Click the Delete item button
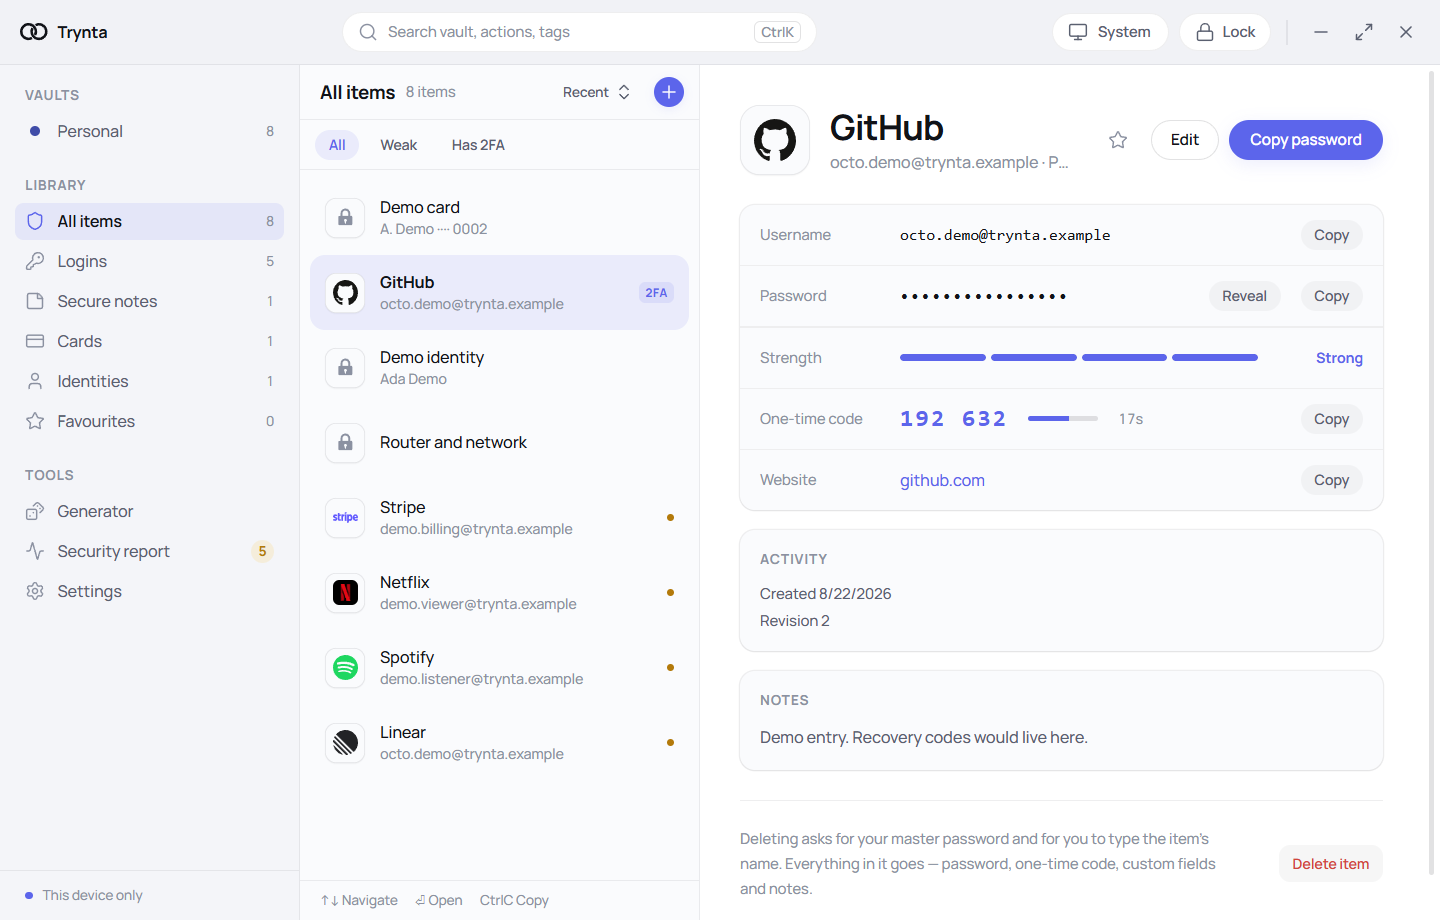This screenshot has height=920, width=1440. [x=1331, y=864]
